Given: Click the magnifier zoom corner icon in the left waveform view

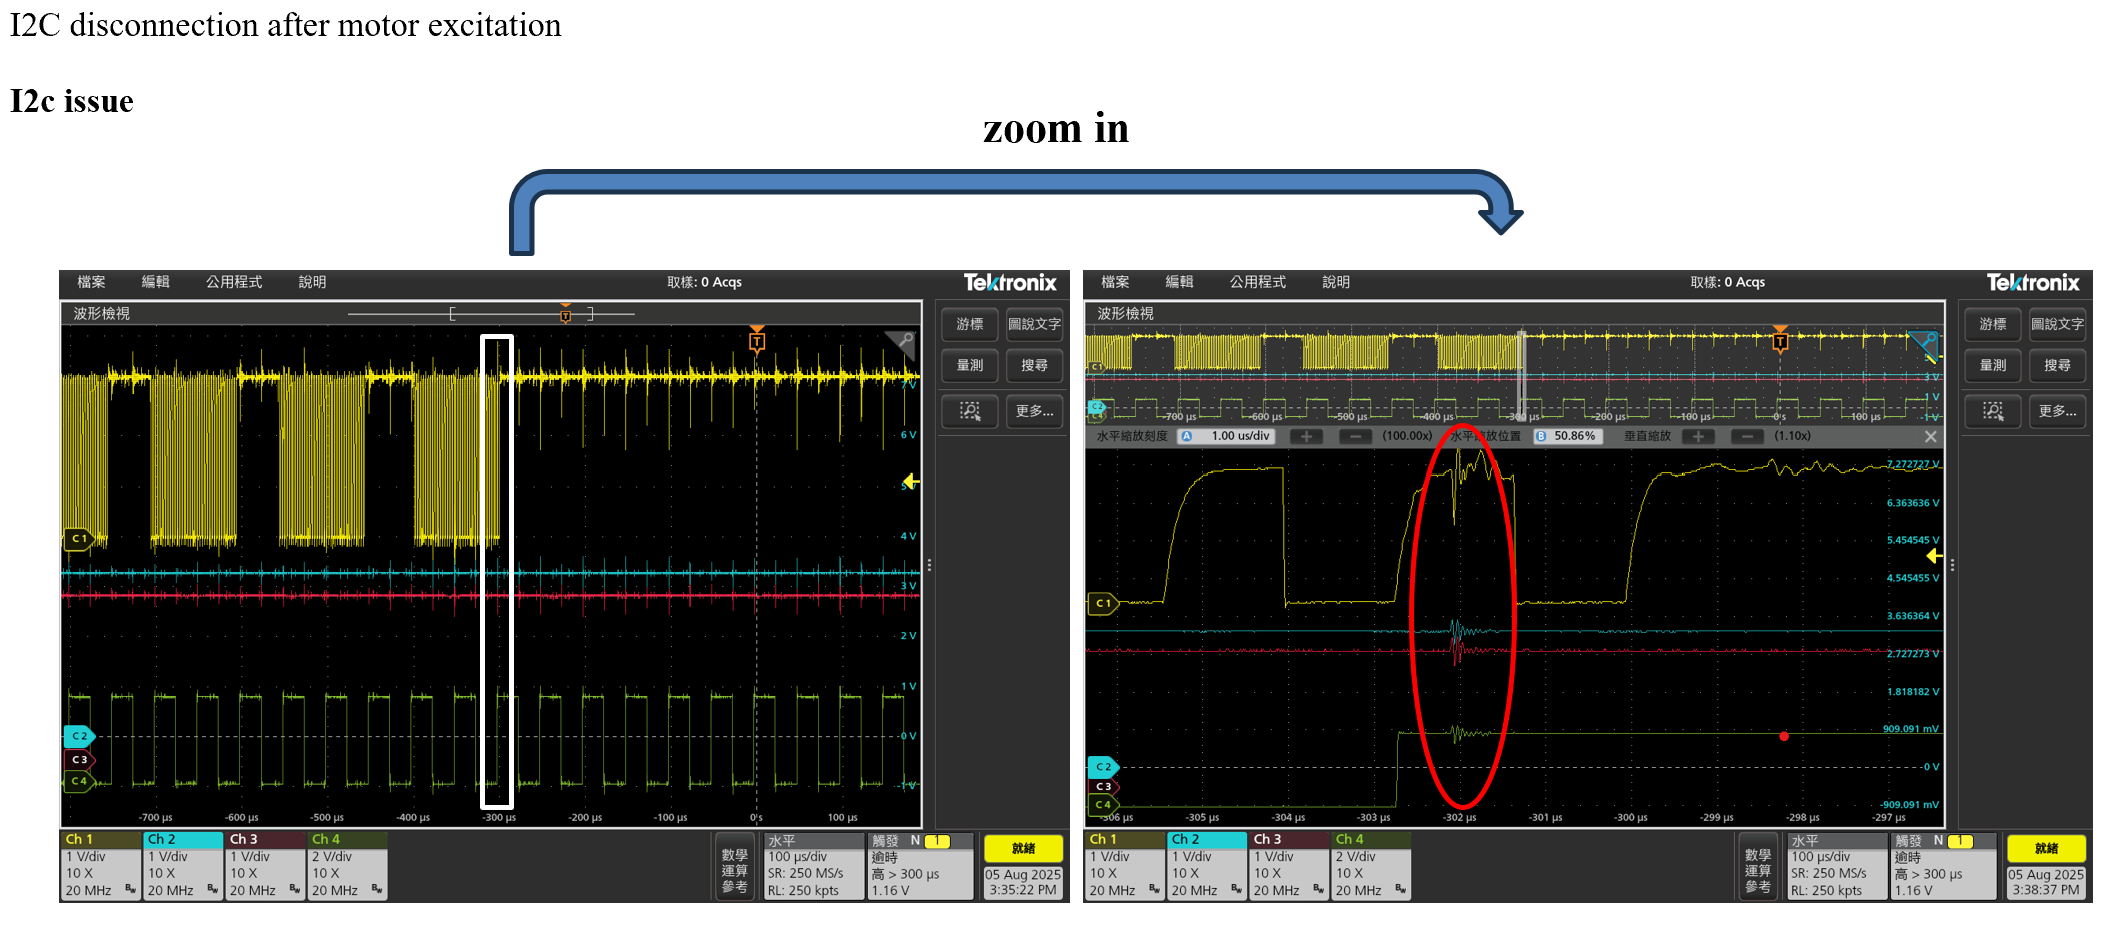Looking at the screenshot, I should pos(904,344).
